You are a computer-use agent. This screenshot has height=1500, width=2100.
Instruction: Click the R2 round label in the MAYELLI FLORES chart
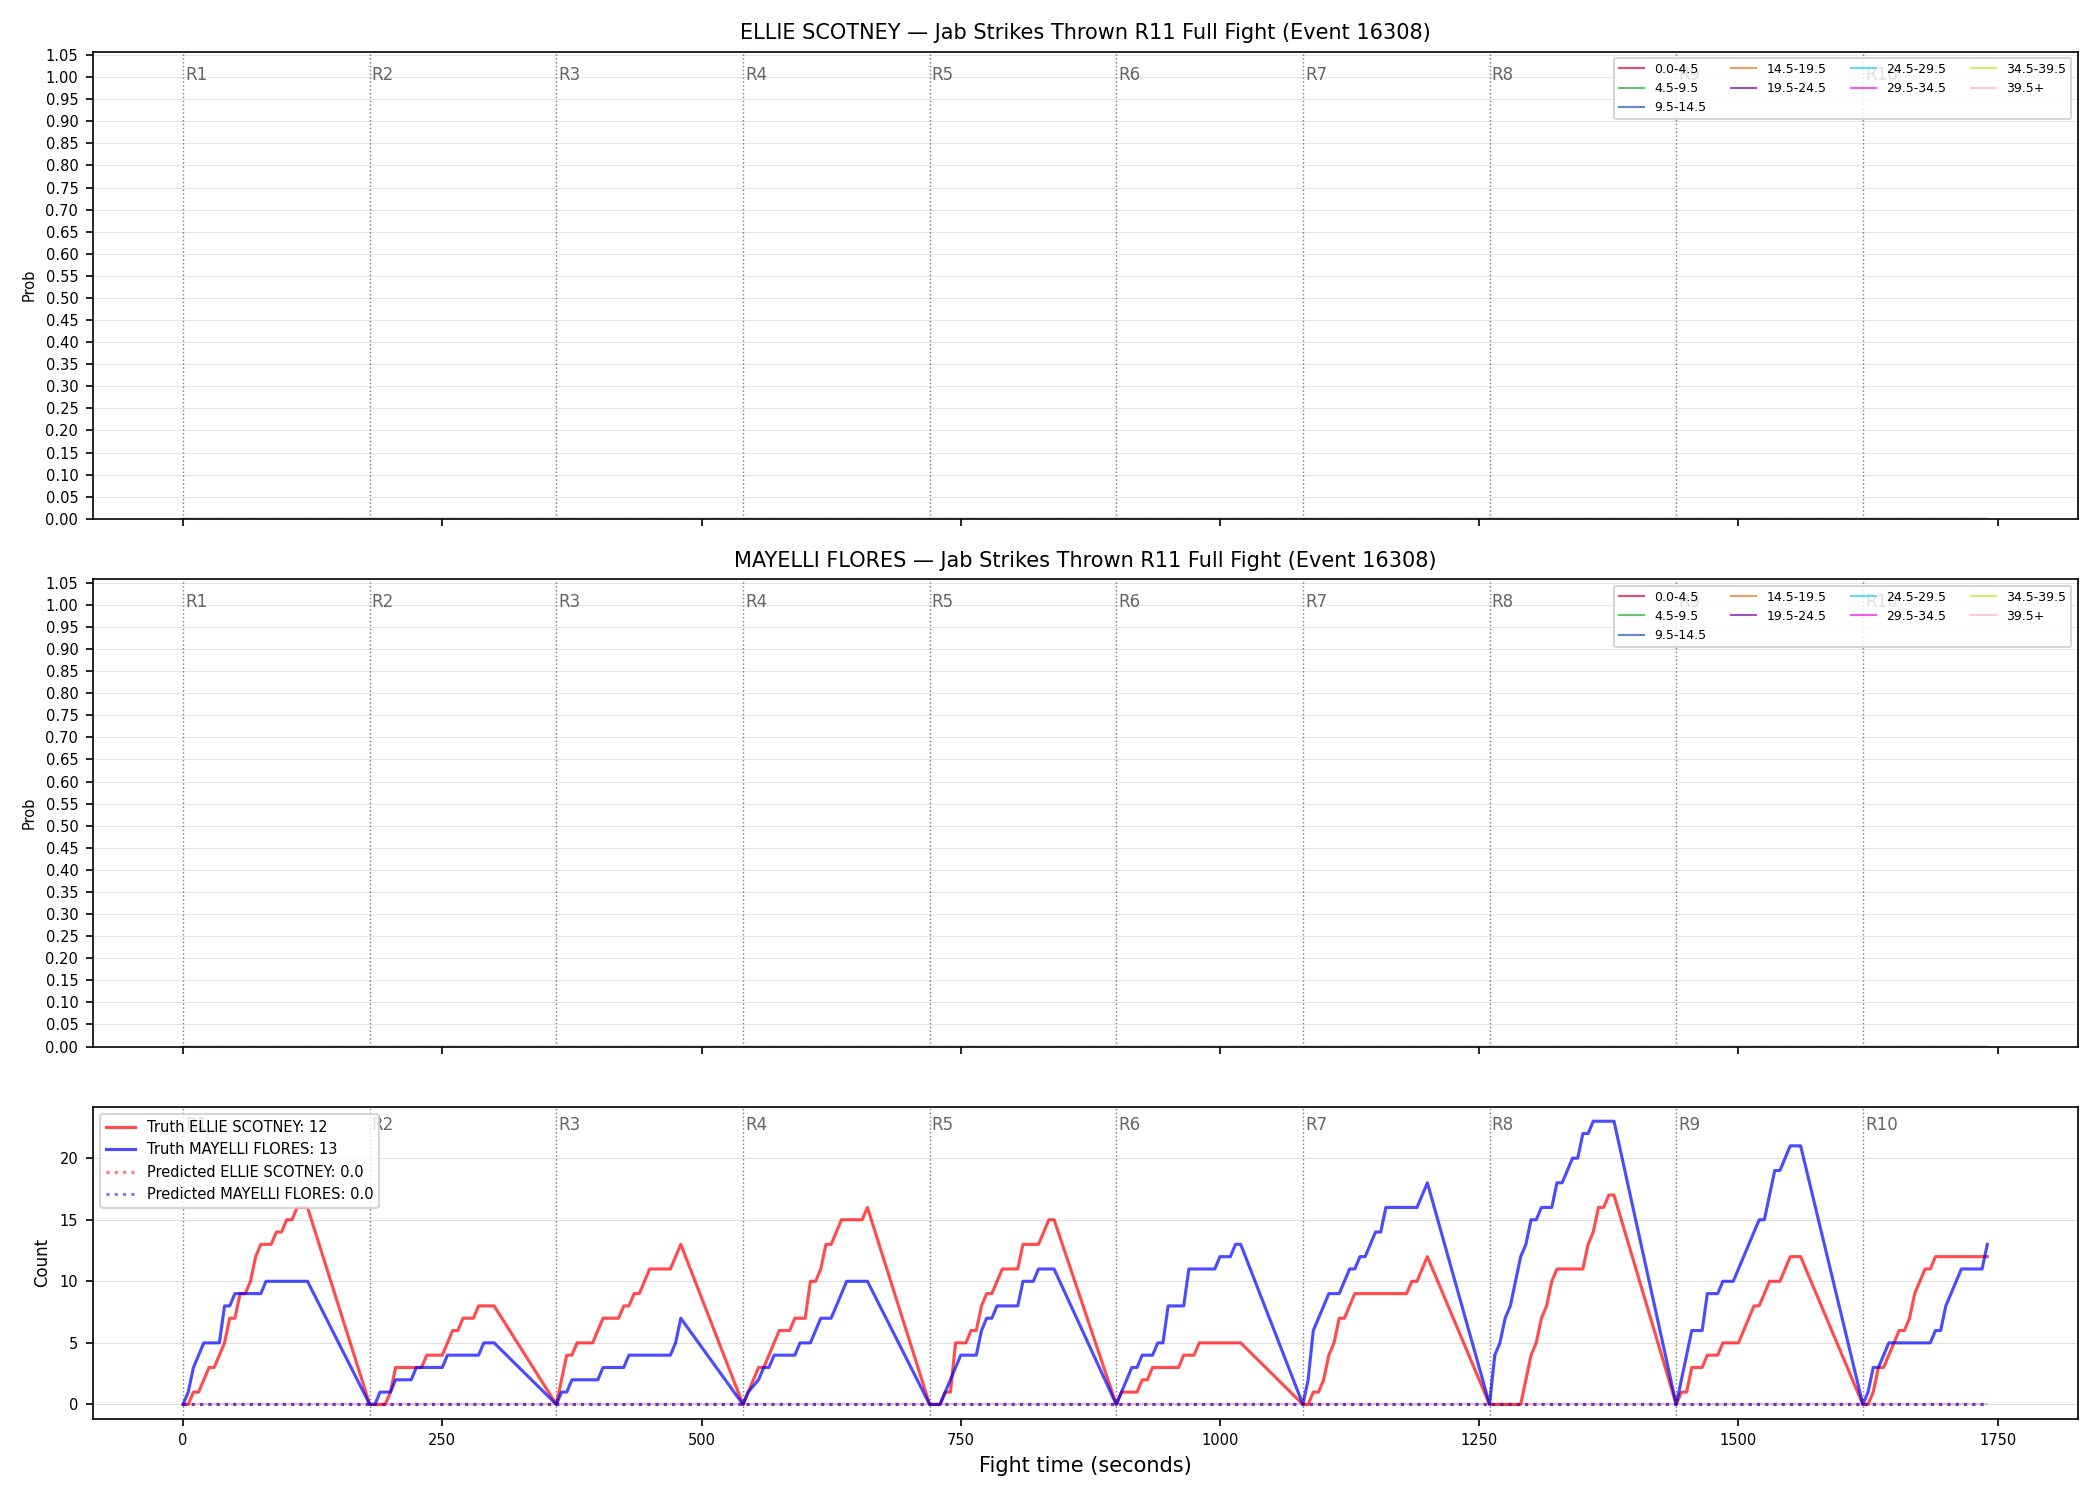coord(382,601)
